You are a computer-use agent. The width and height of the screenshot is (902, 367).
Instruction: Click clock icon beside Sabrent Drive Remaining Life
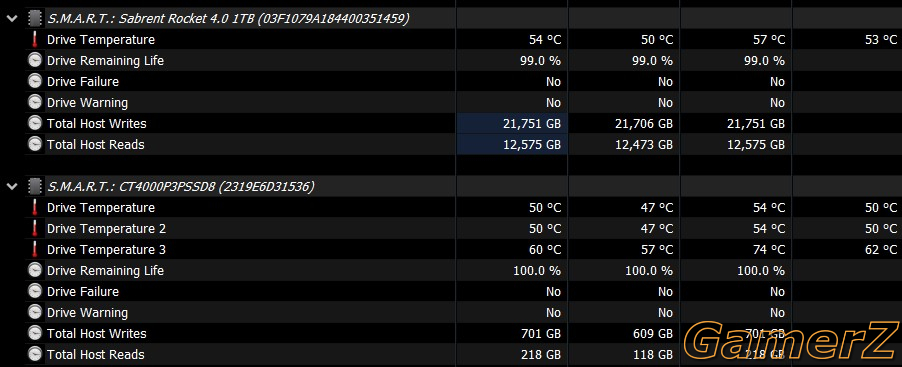point(35,60)
